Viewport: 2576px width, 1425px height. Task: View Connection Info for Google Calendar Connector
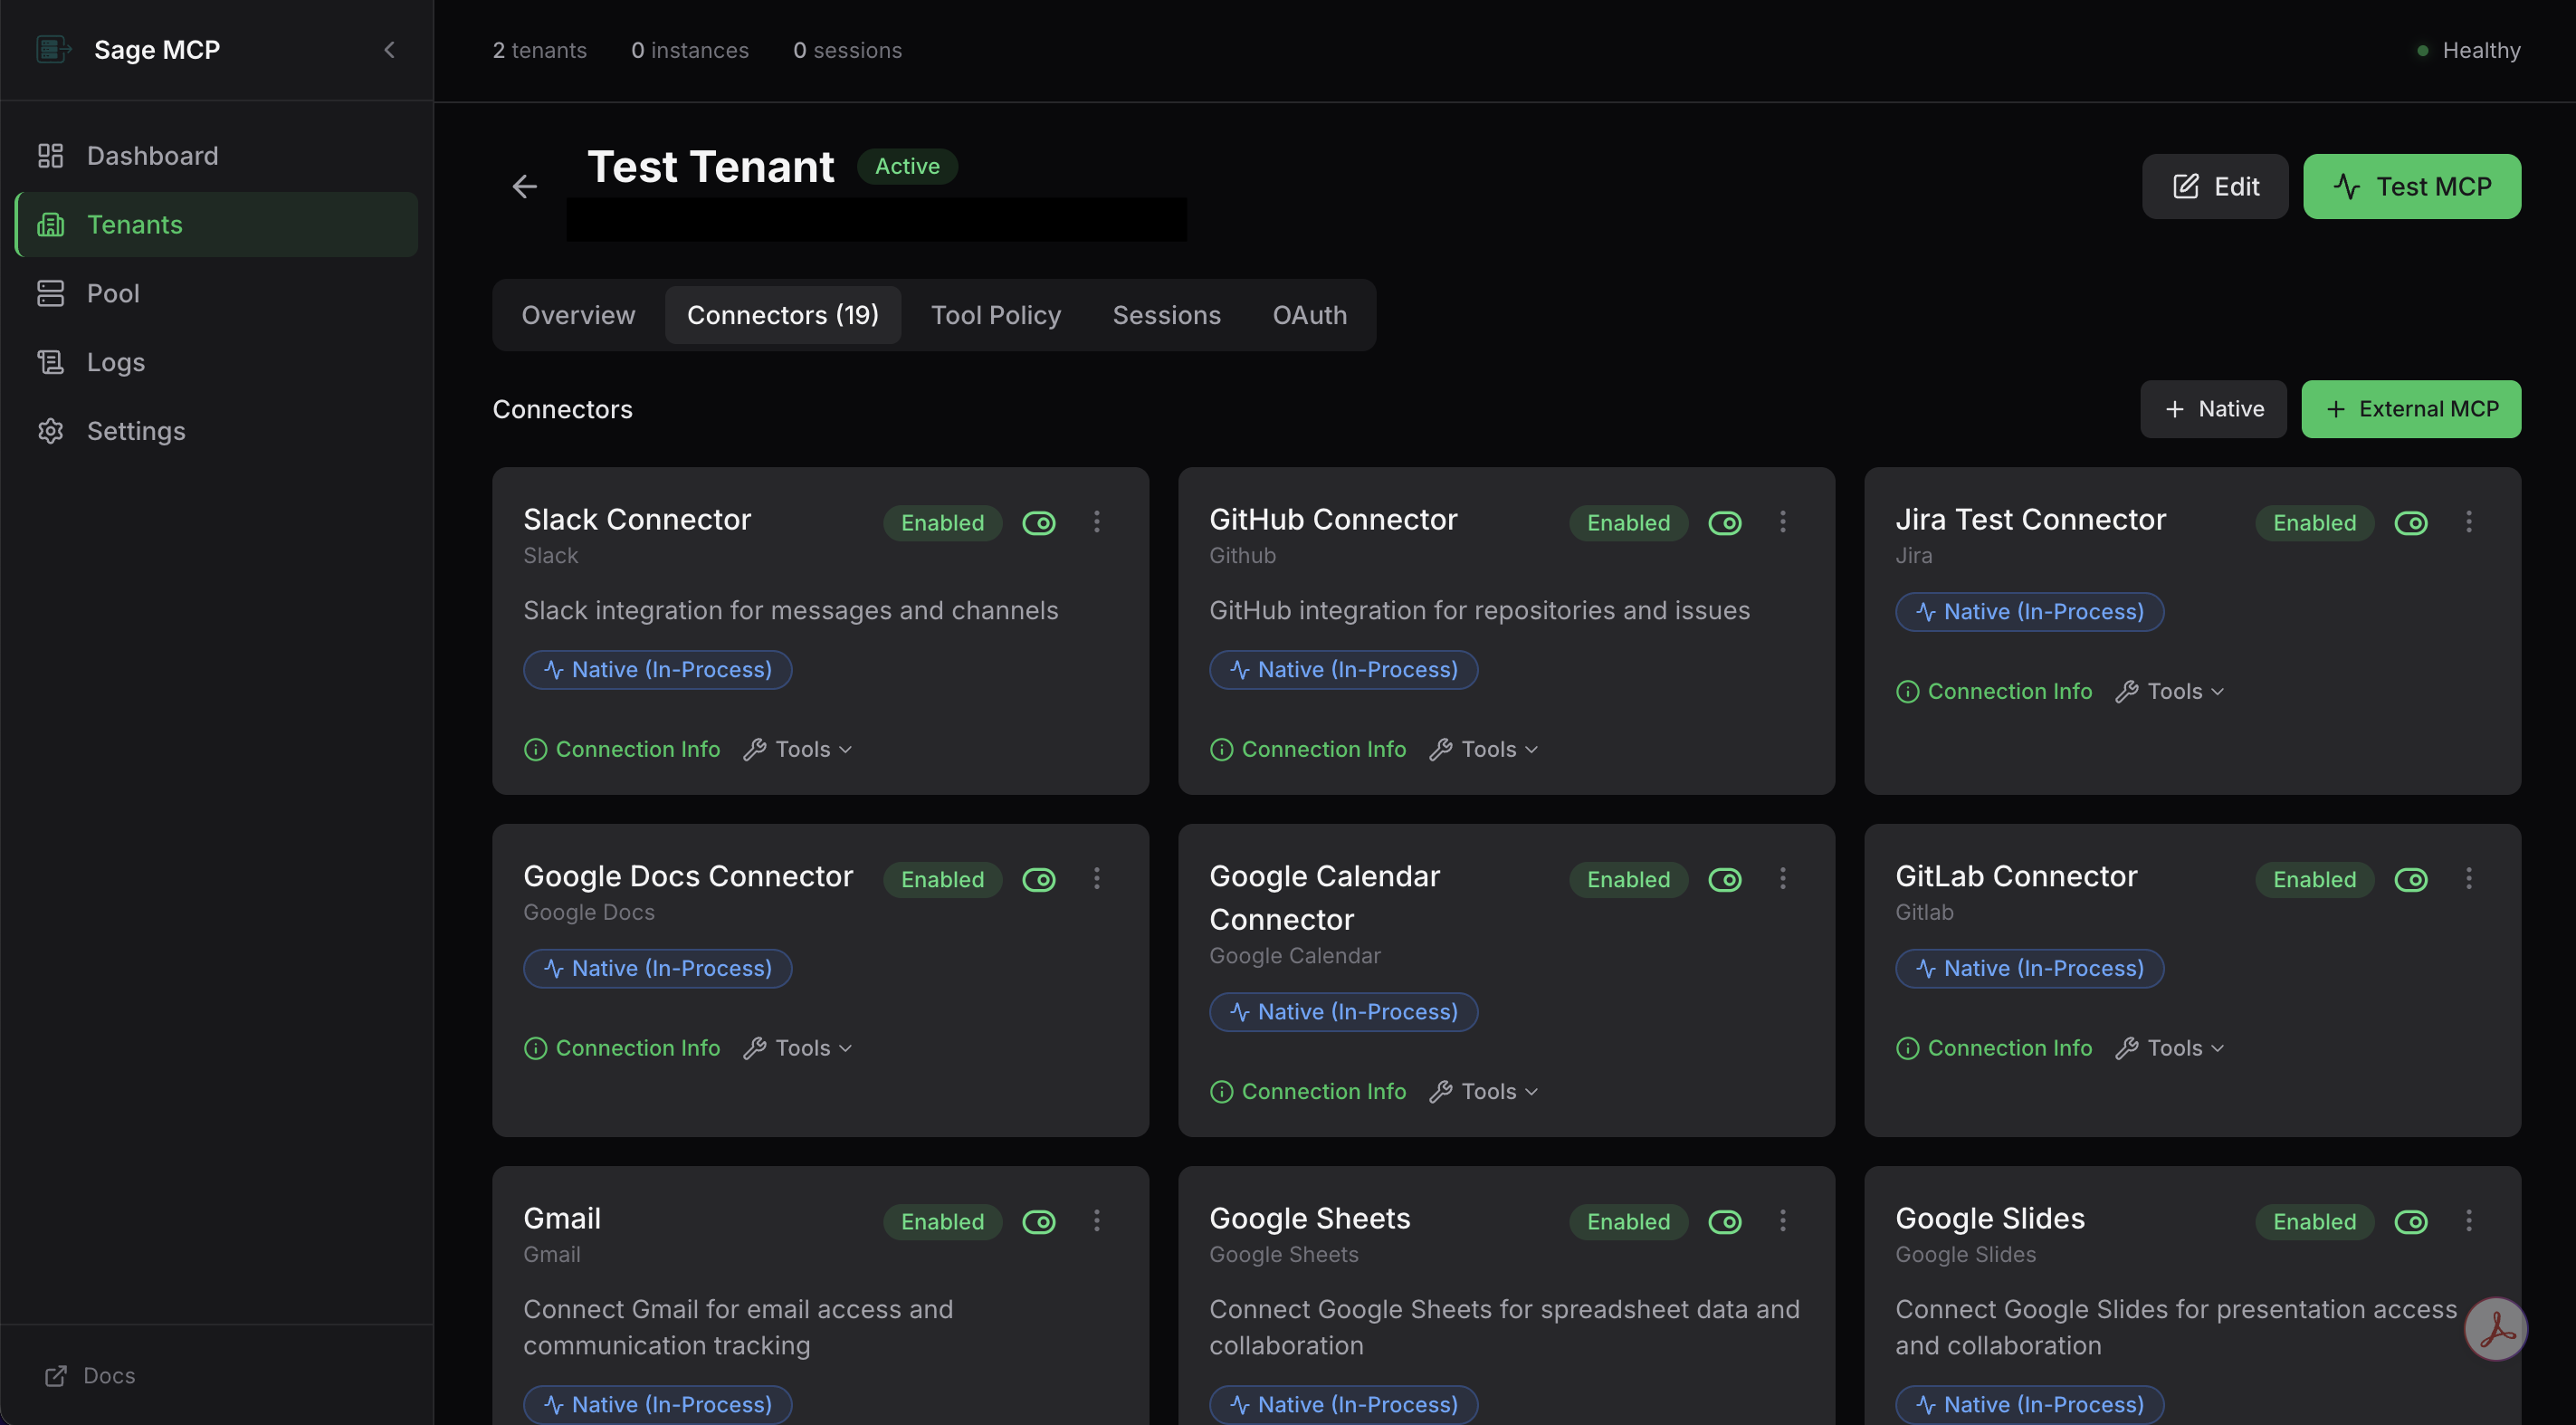(1308, 1092)
